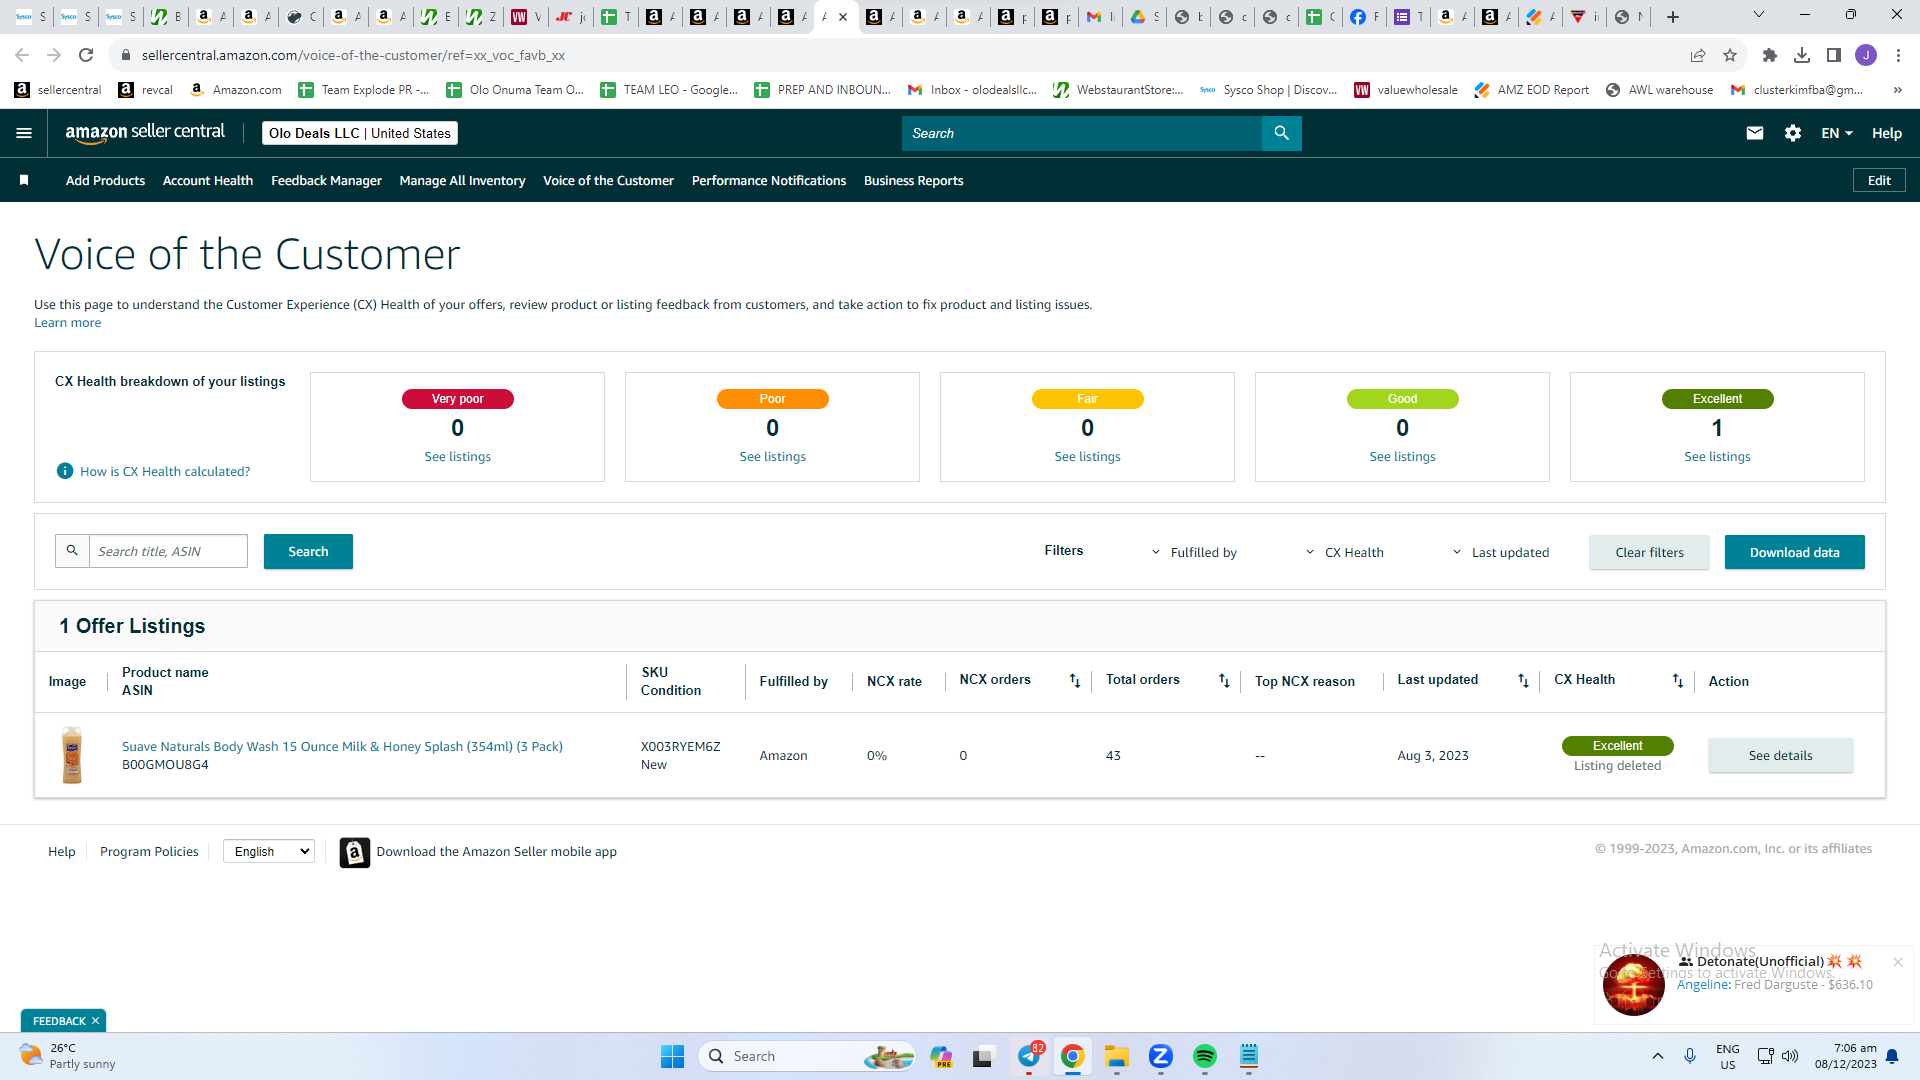Screen dimensions: 1920x1080
Task: Open the Chrome profile avatar
Action: point(1866,55)
